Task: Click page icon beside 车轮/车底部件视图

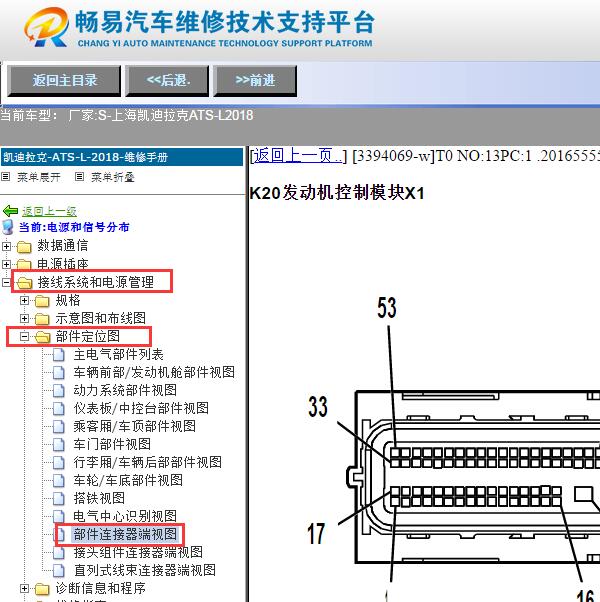Action: (59, 481)
